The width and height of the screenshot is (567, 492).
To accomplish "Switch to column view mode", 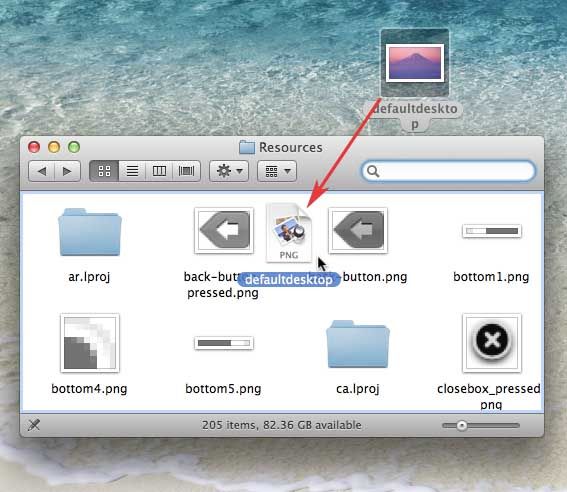I will click(159, 171).
